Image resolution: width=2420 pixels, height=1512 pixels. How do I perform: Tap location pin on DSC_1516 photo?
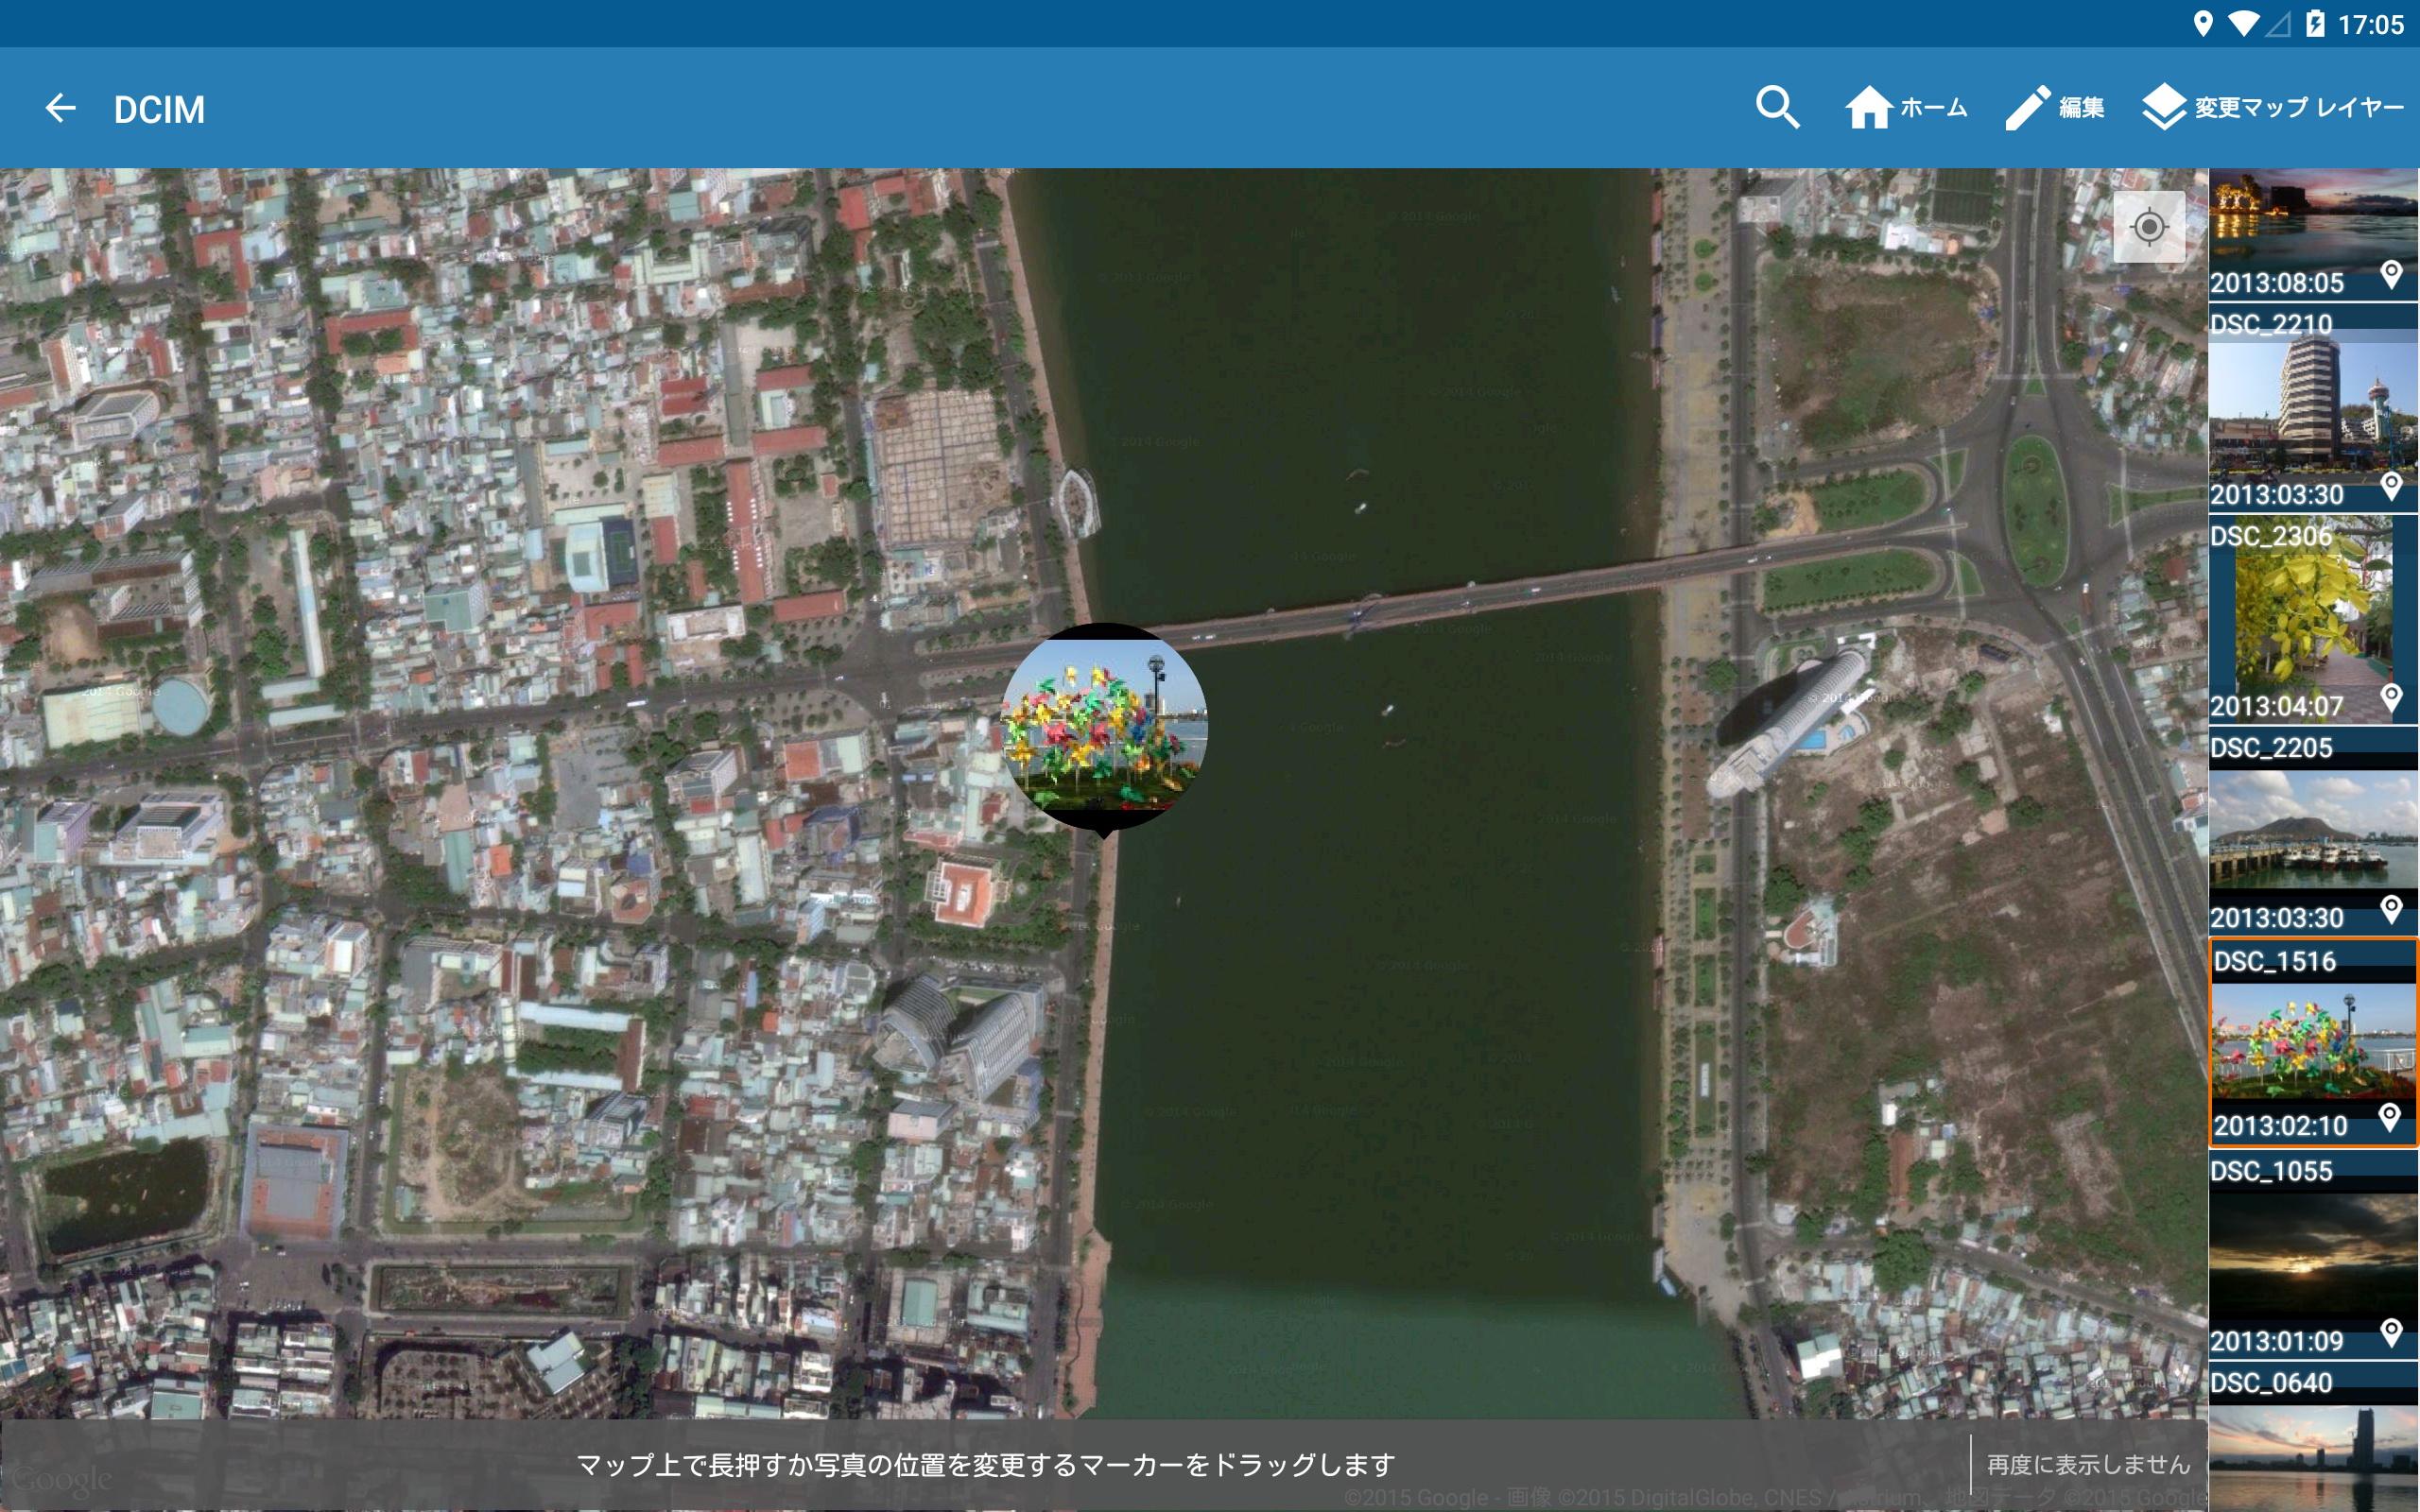[2389, 1117]
